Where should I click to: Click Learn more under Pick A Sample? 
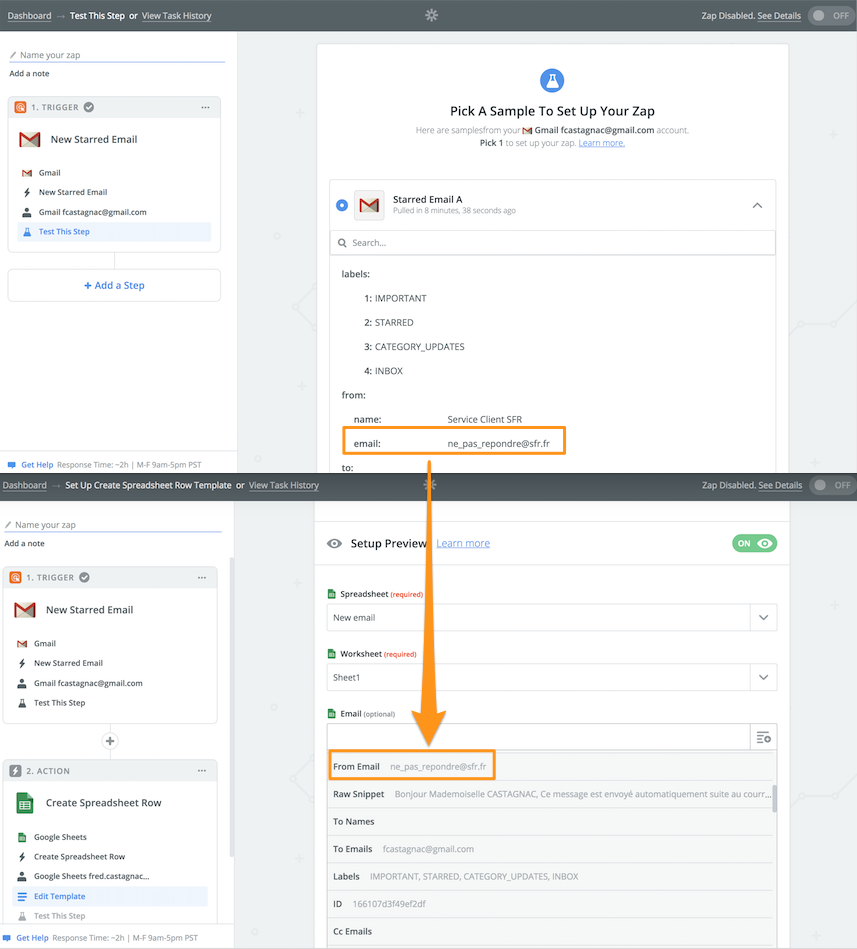602,143
